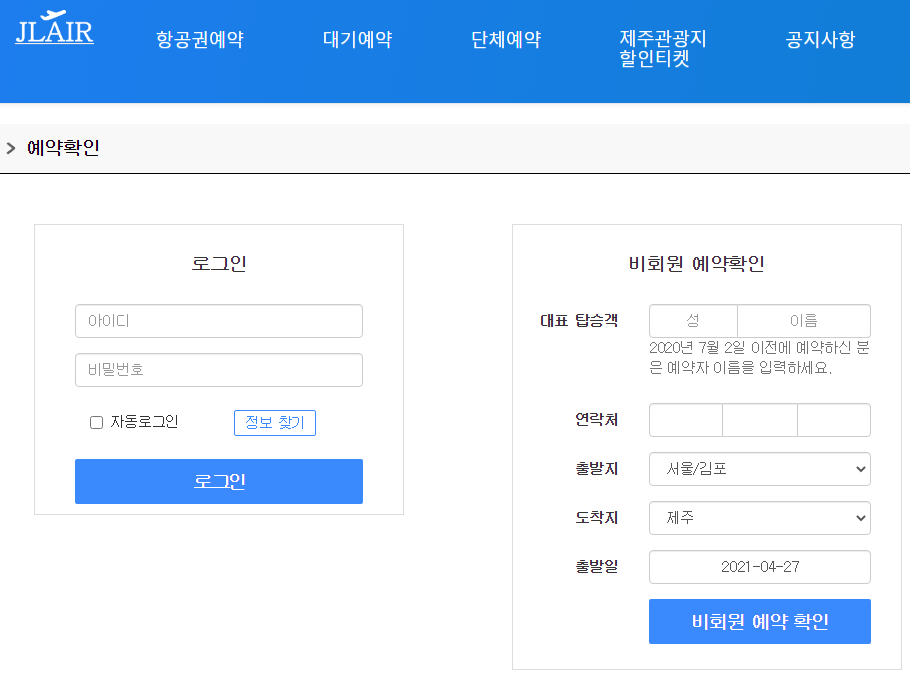
Task: Select the 단체예약 menu item
Action: pos(506,40)
